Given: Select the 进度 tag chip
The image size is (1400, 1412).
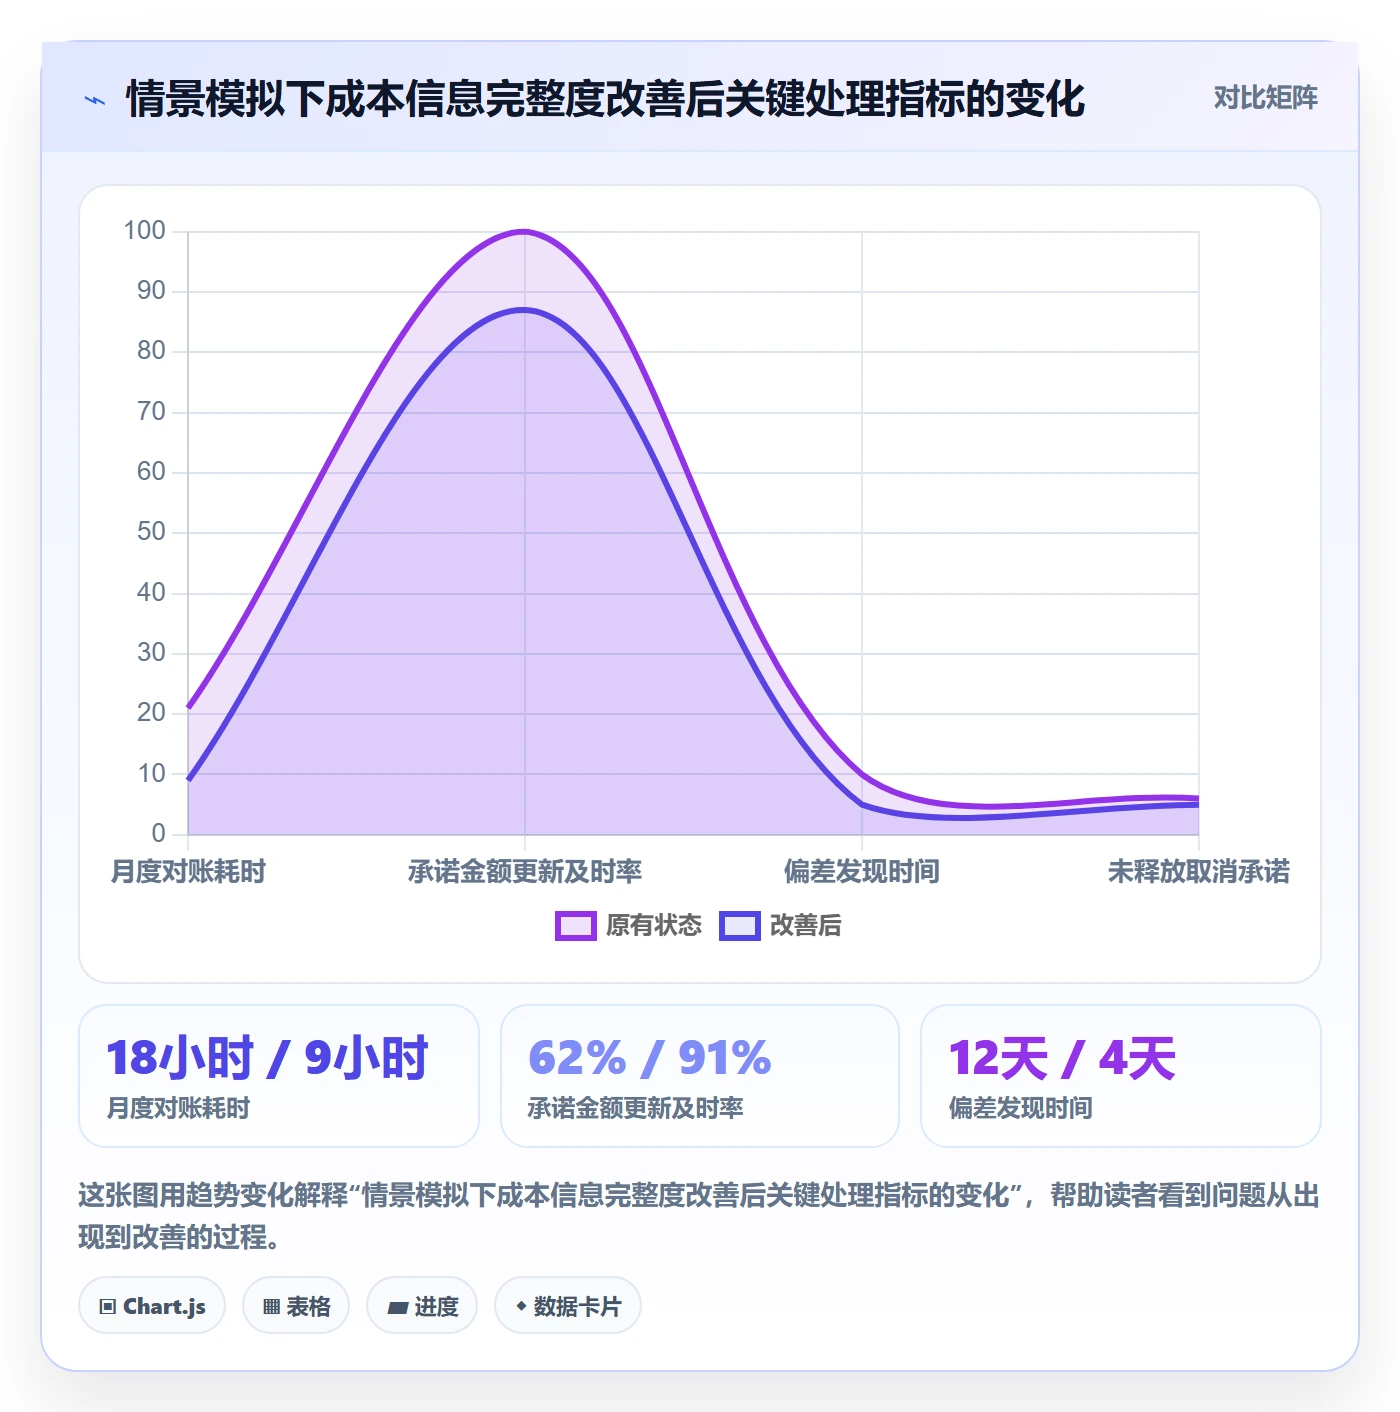Looking at the screenshot, I should 422,1306.
